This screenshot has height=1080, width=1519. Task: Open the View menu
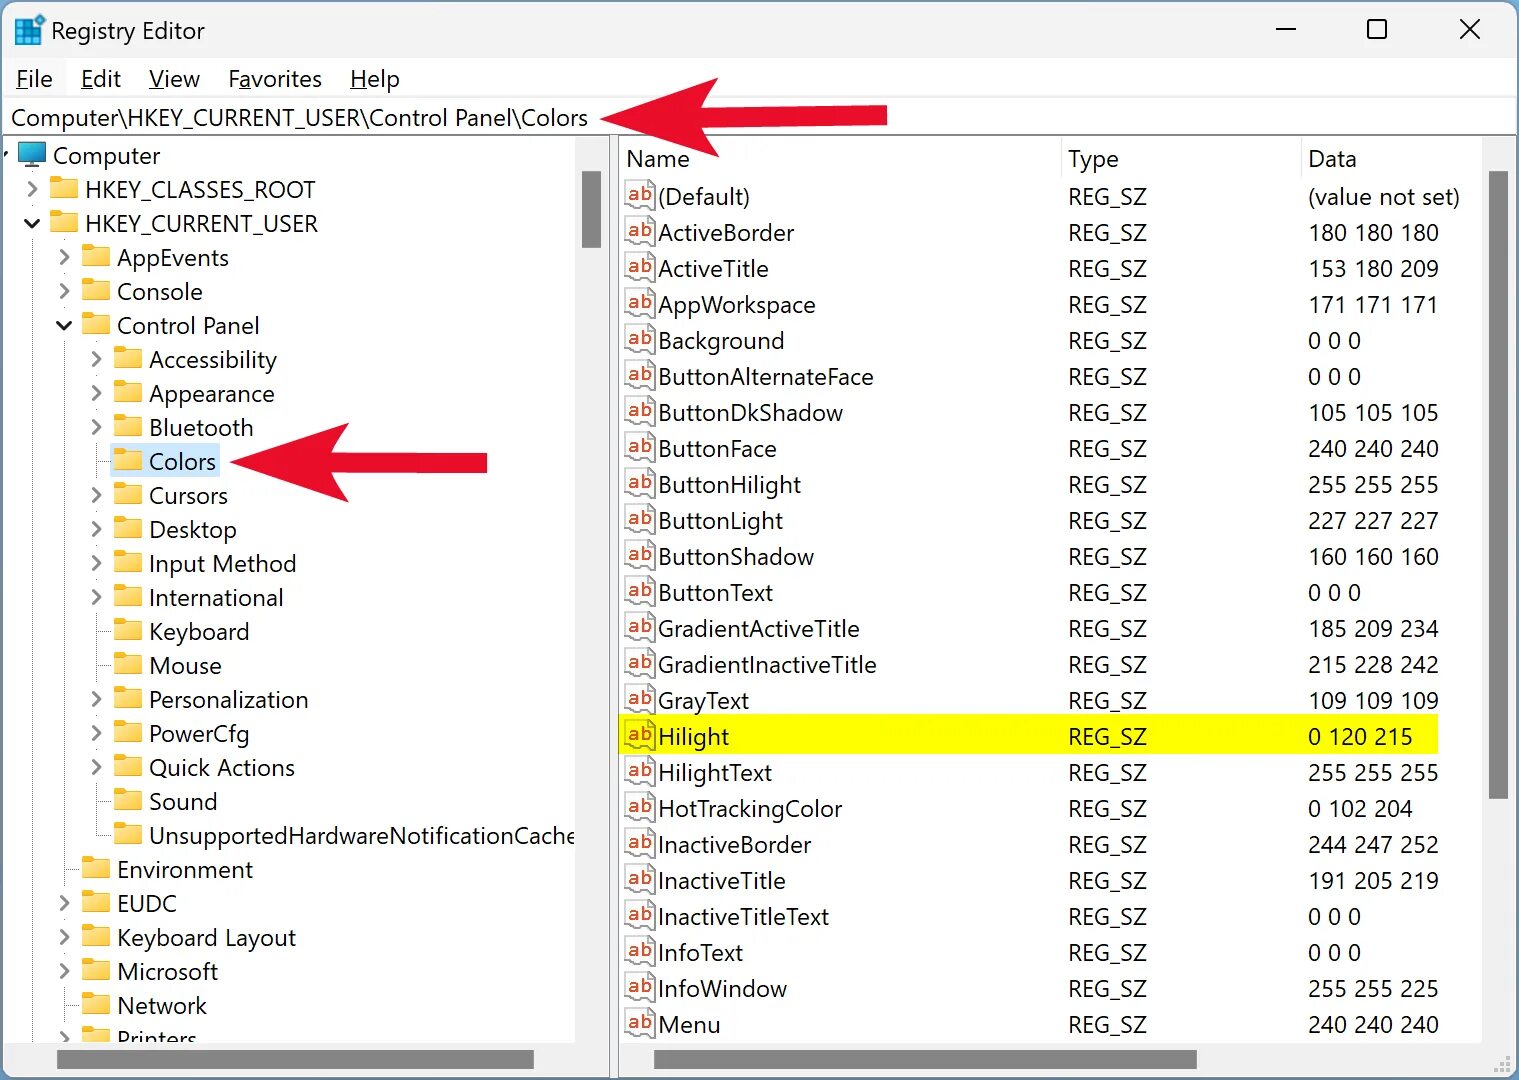[174, 79]
